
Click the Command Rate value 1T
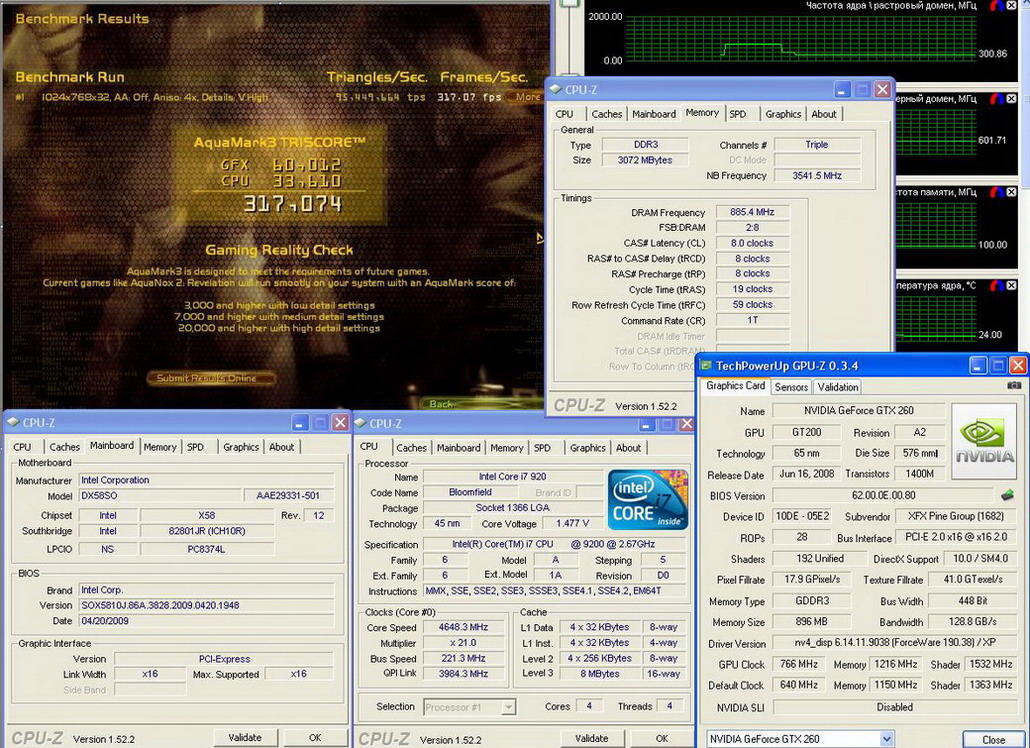coord(752,320)
